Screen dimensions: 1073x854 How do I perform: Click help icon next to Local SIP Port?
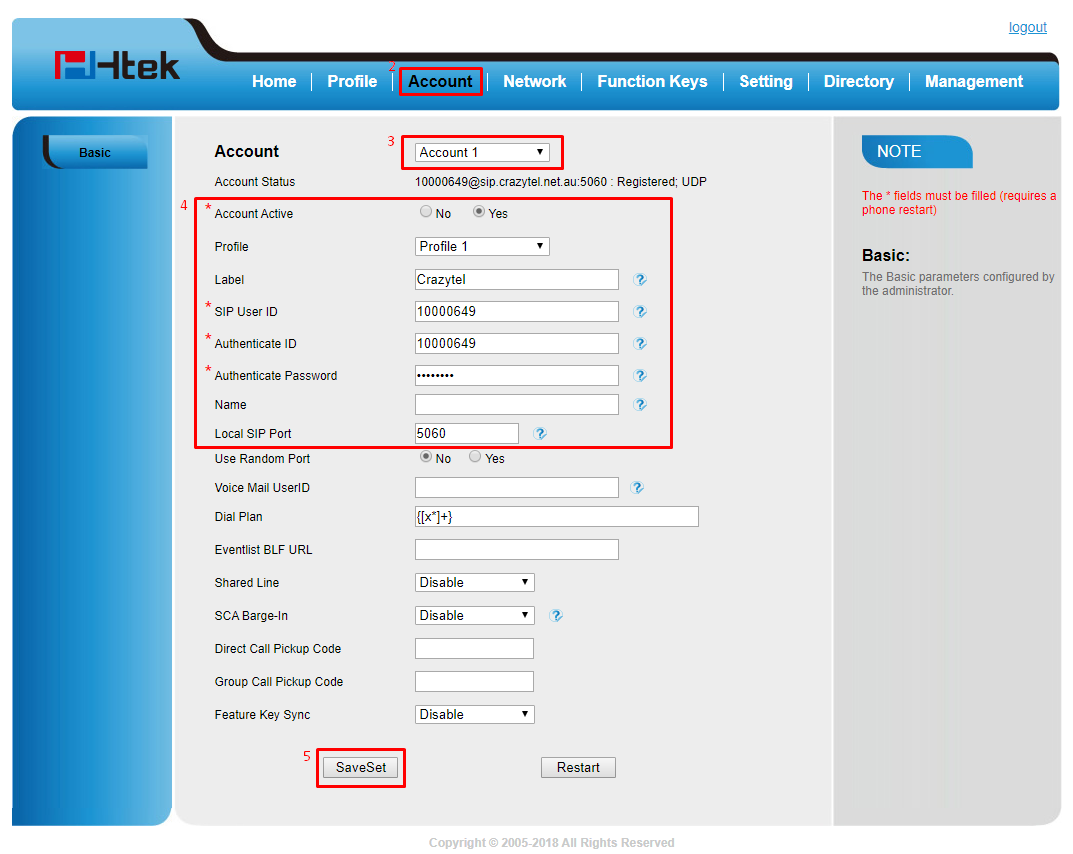click(x=540, y=434)
